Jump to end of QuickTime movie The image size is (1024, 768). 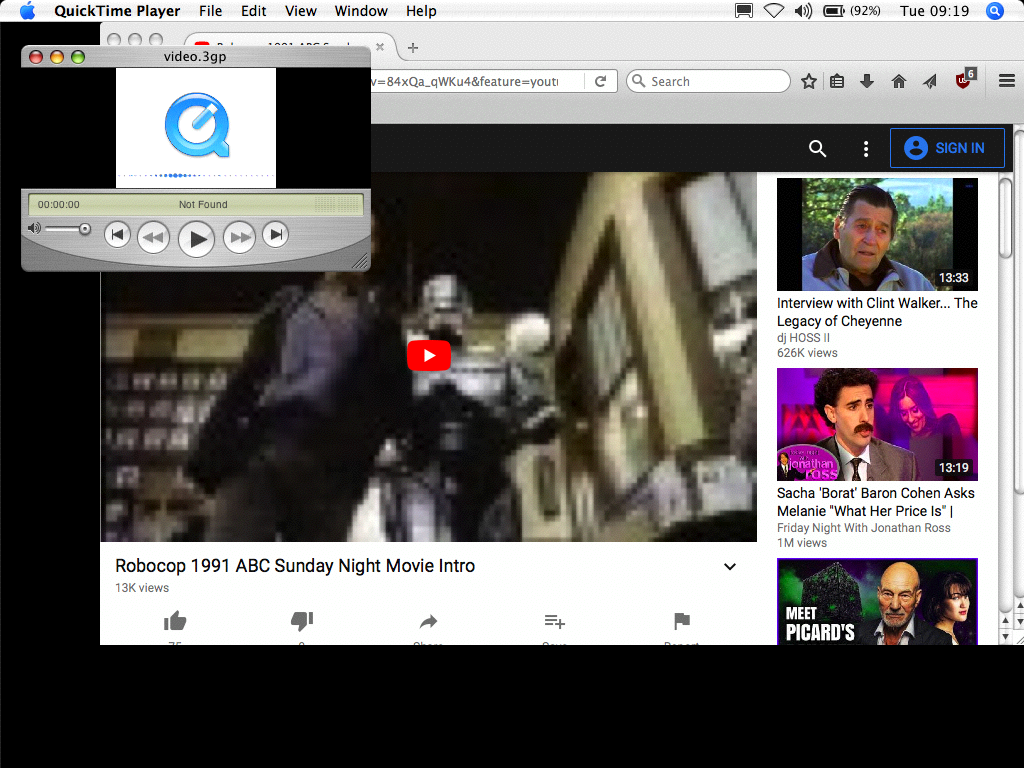point(276,235)
